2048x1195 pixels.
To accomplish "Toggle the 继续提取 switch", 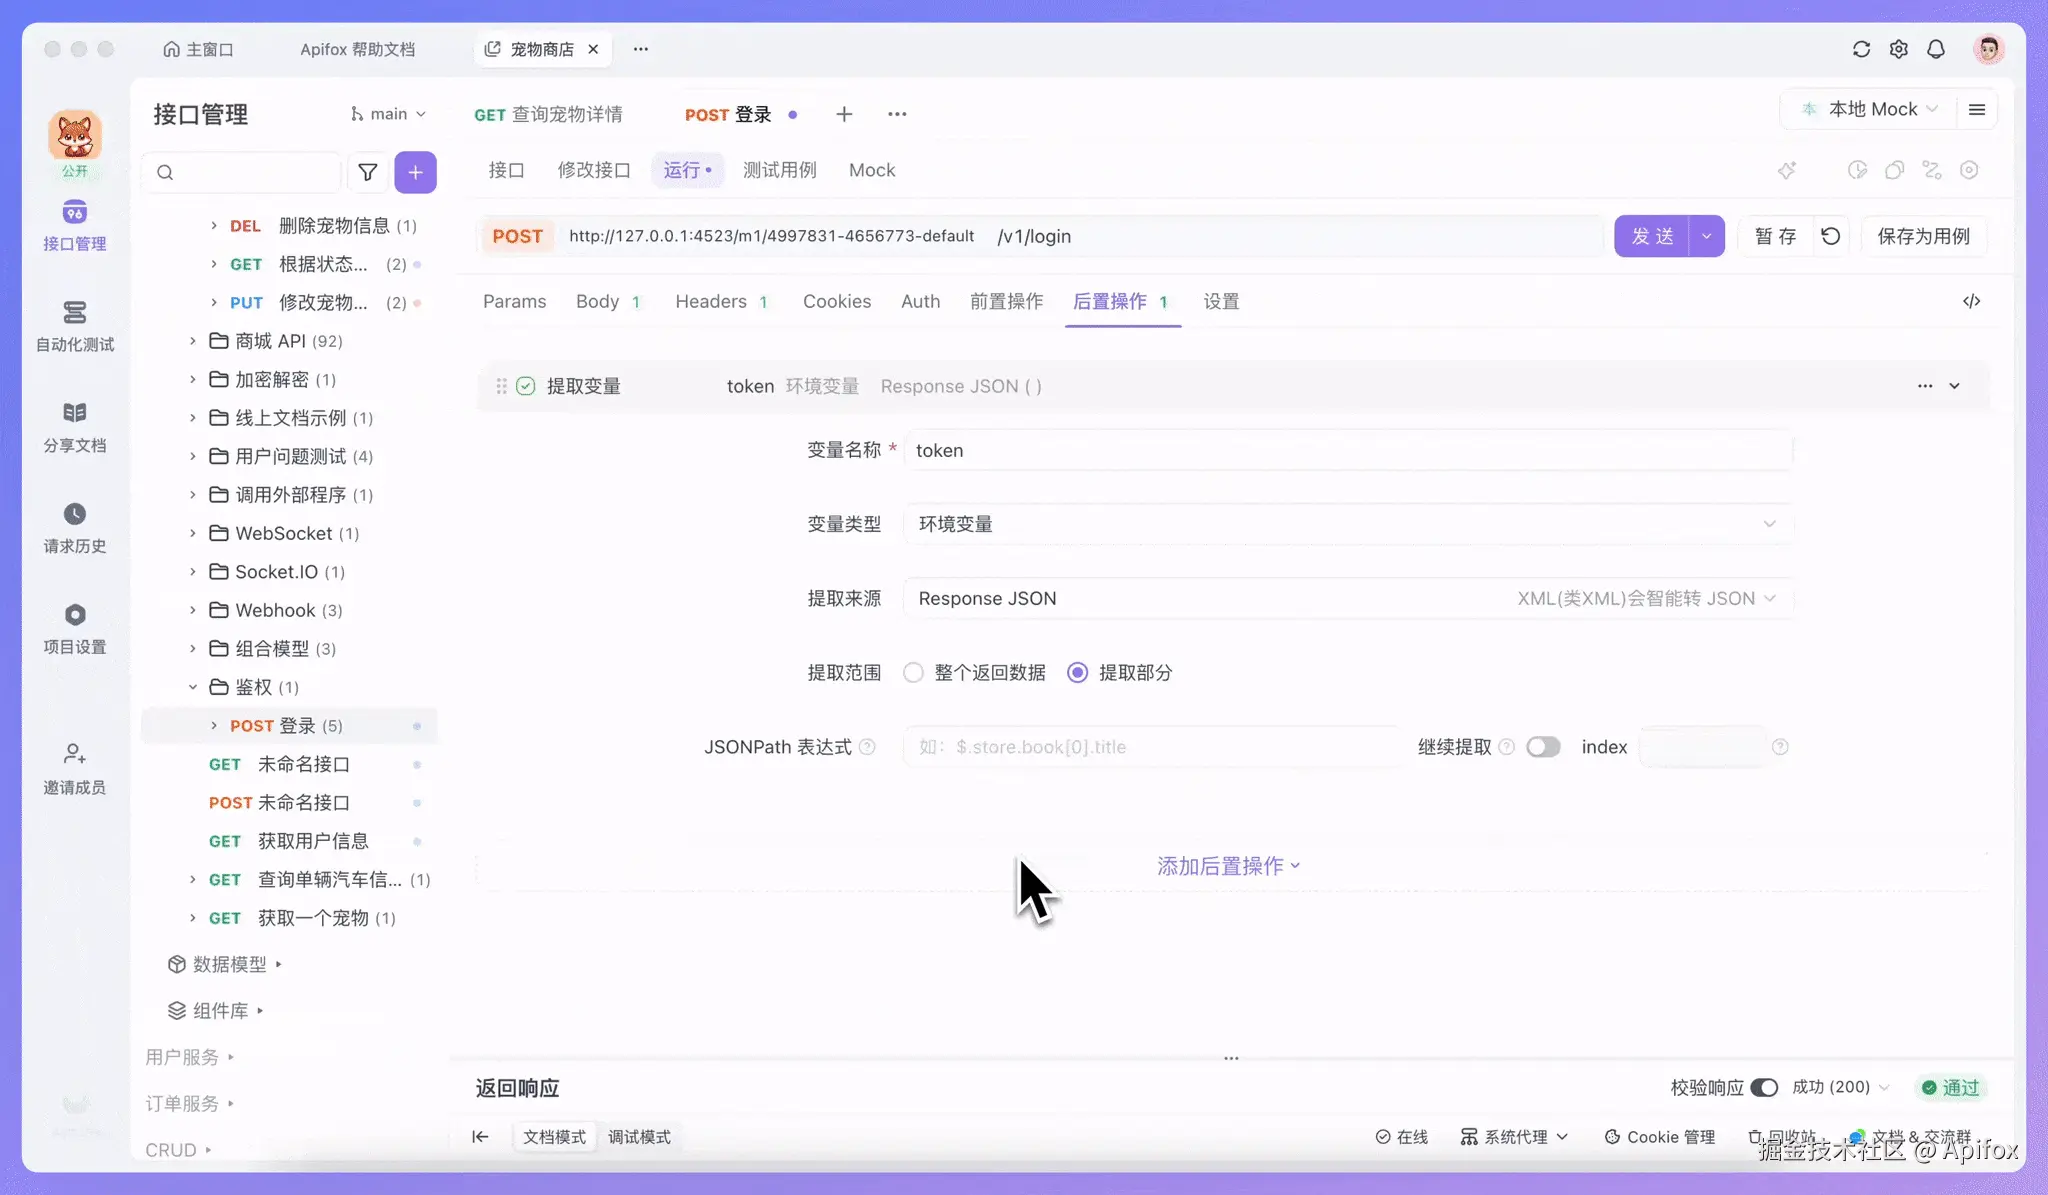I will (x=1543, y=747).
